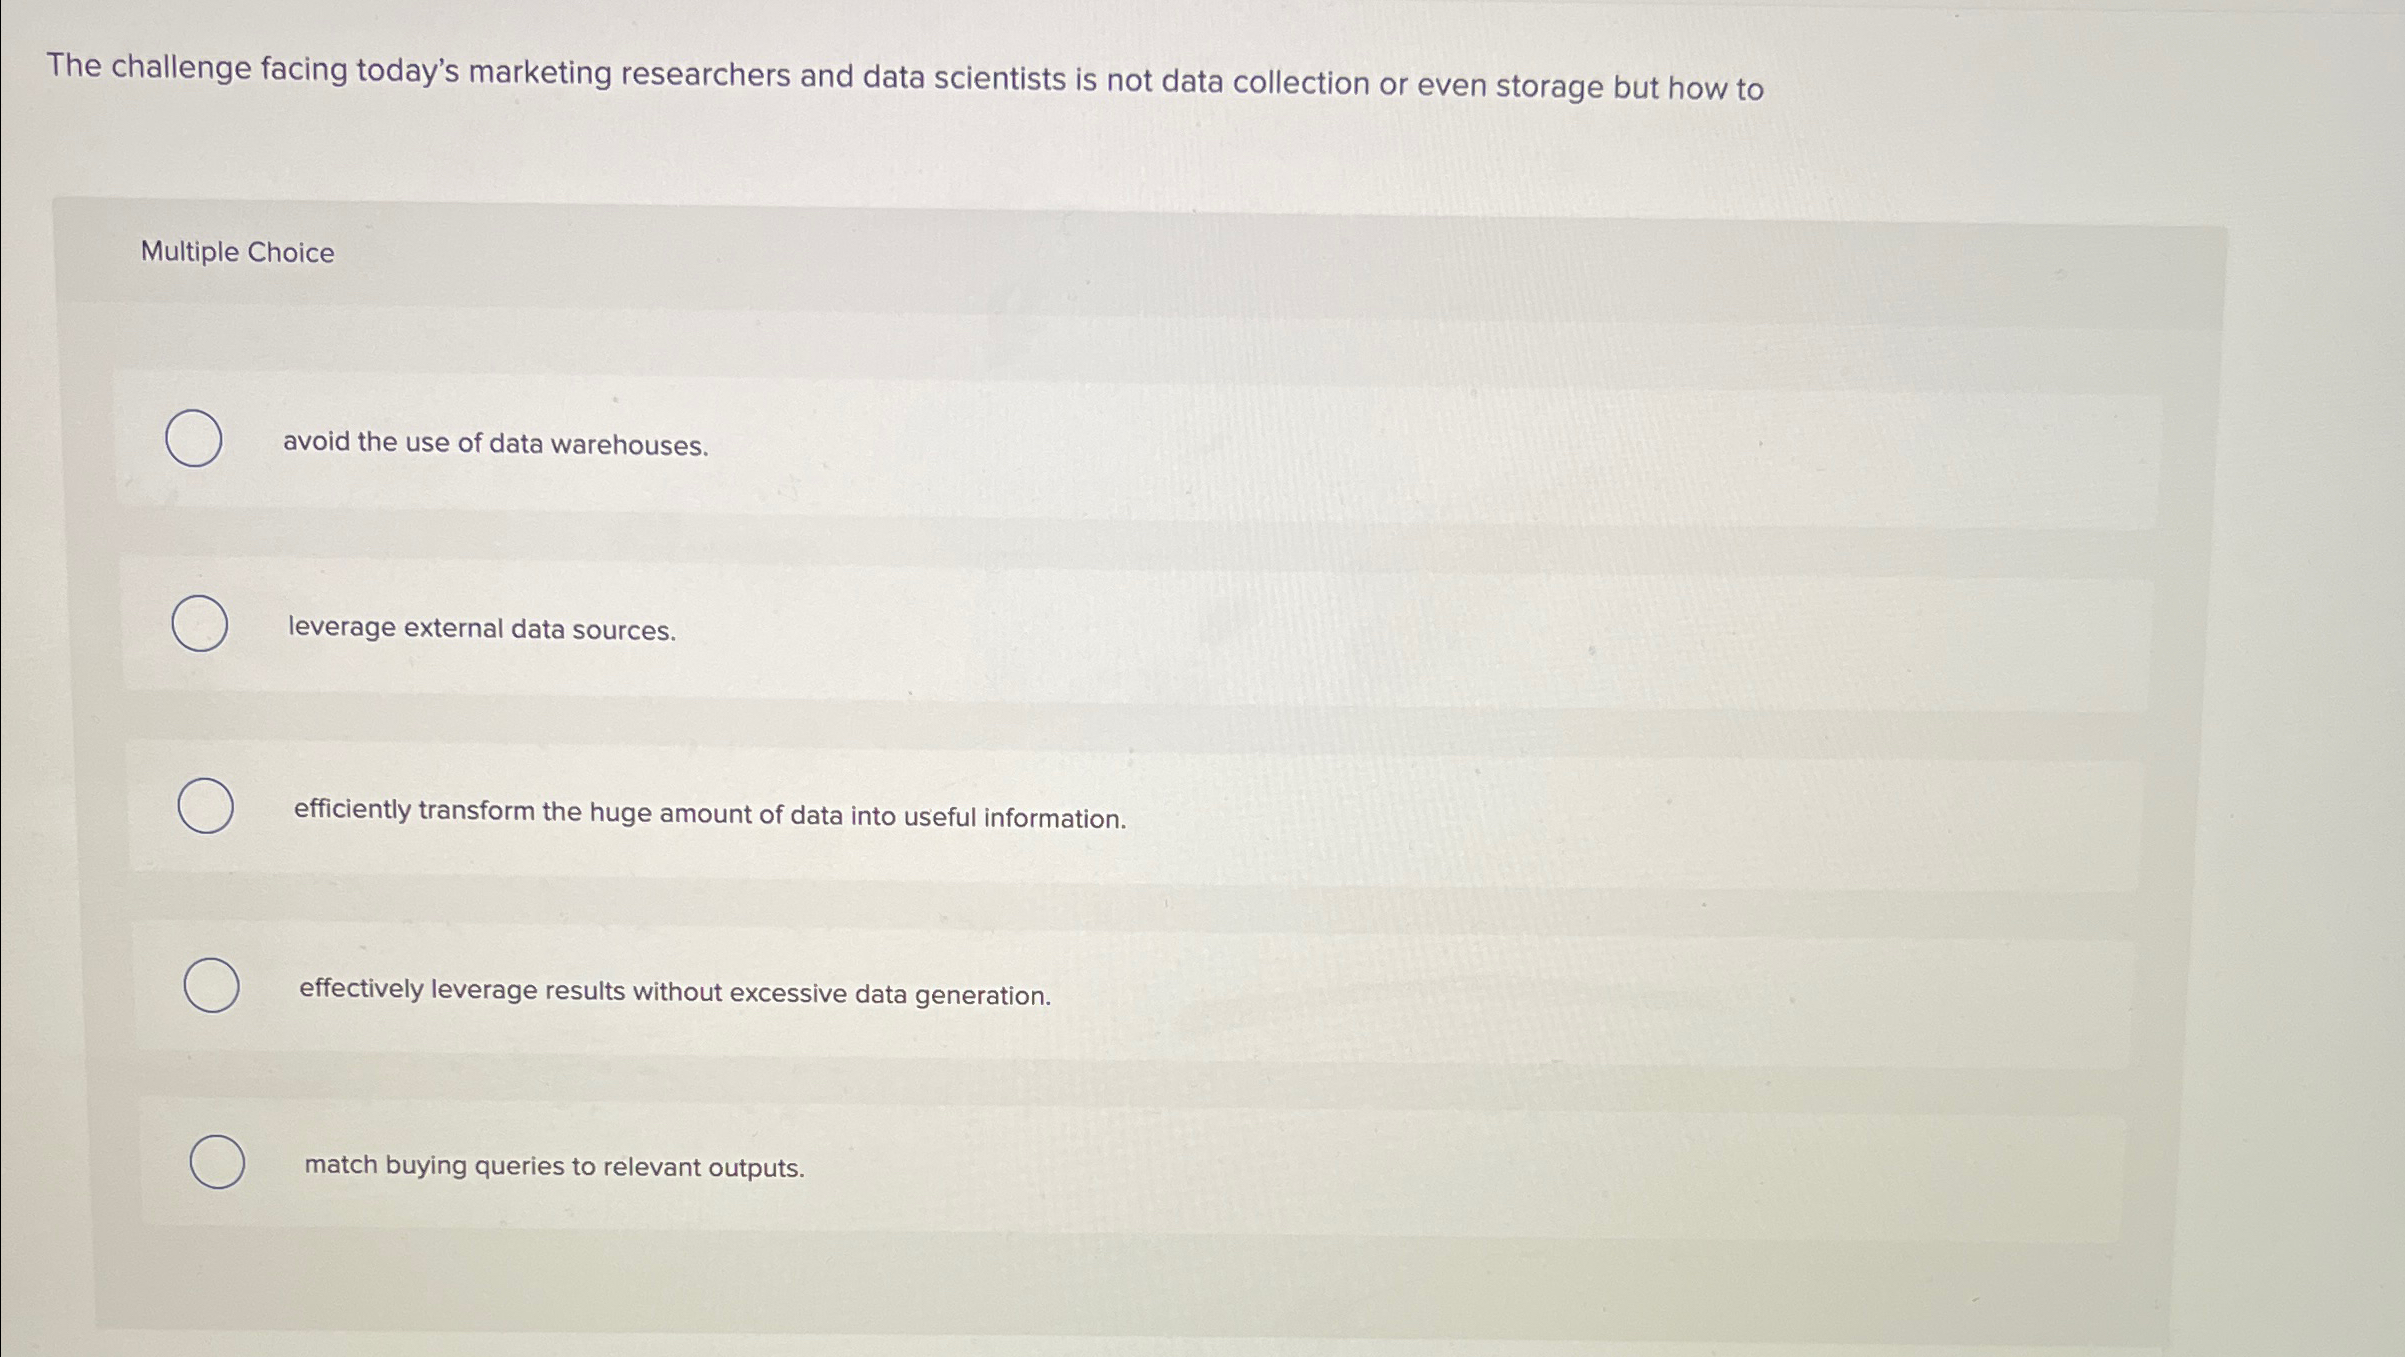Image resolution: width=2405 pixels, height=1357 pixels.
Task: Select the radio button for "efficiently transform the huge amount of data"
Action: pos(205,806)
